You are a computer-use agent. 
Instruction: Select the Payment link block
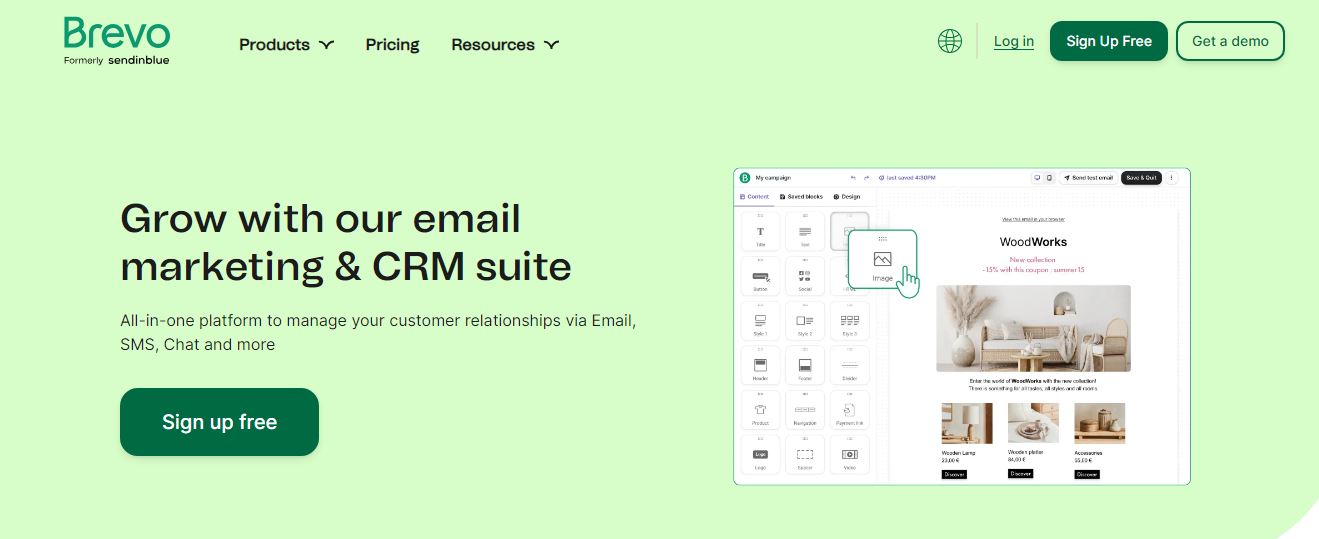[x=850, y=410]
